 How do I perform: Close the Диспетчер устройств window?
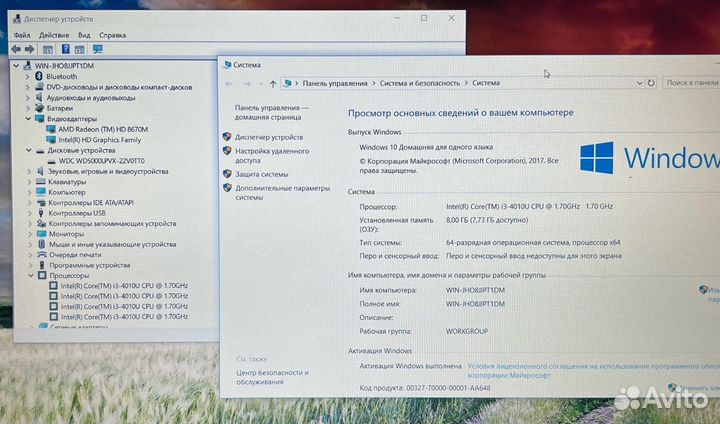coord(451,18)
